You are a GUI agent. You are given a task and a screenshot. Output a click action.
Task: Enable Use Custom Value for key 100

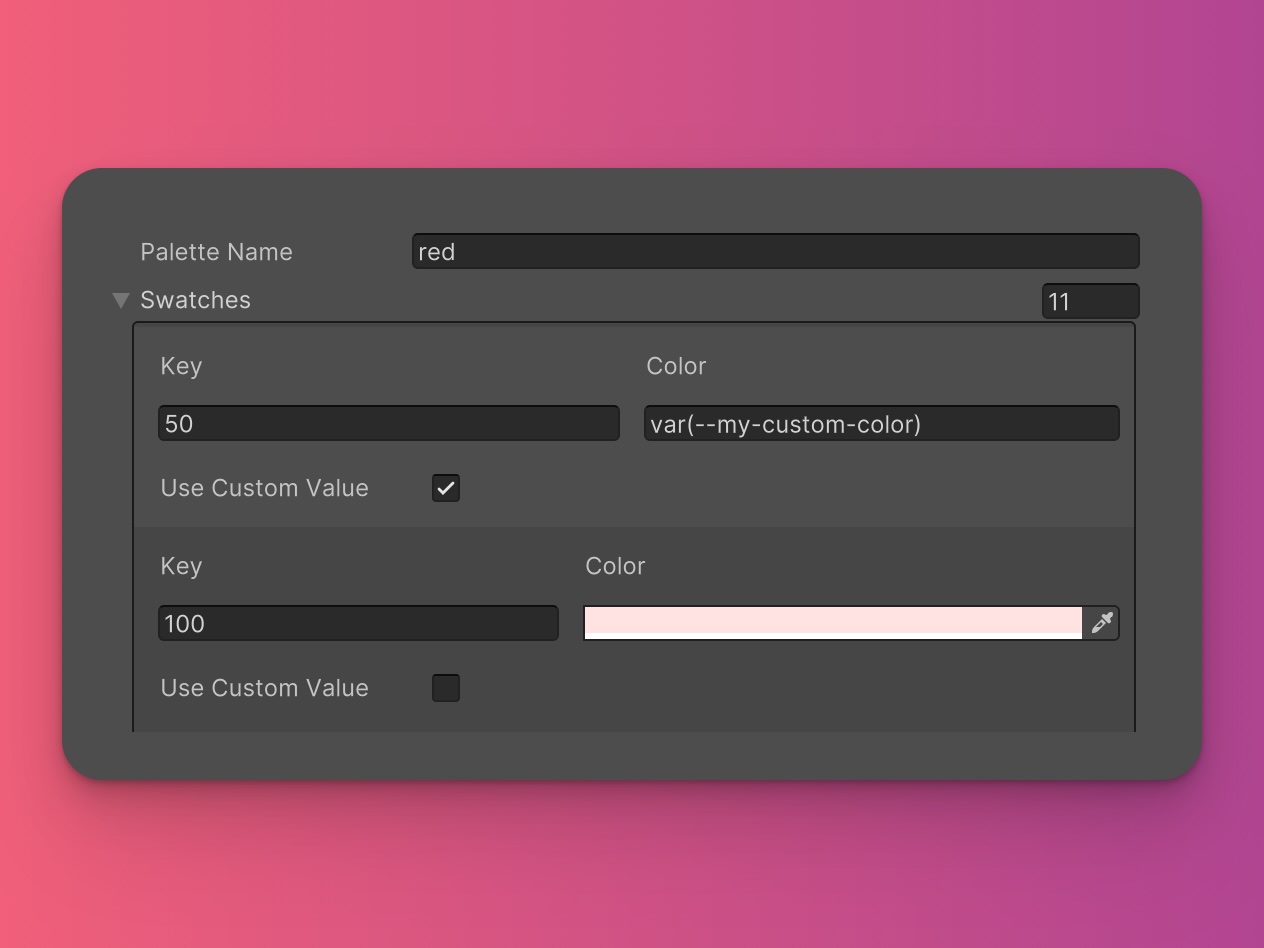point(446,688)
